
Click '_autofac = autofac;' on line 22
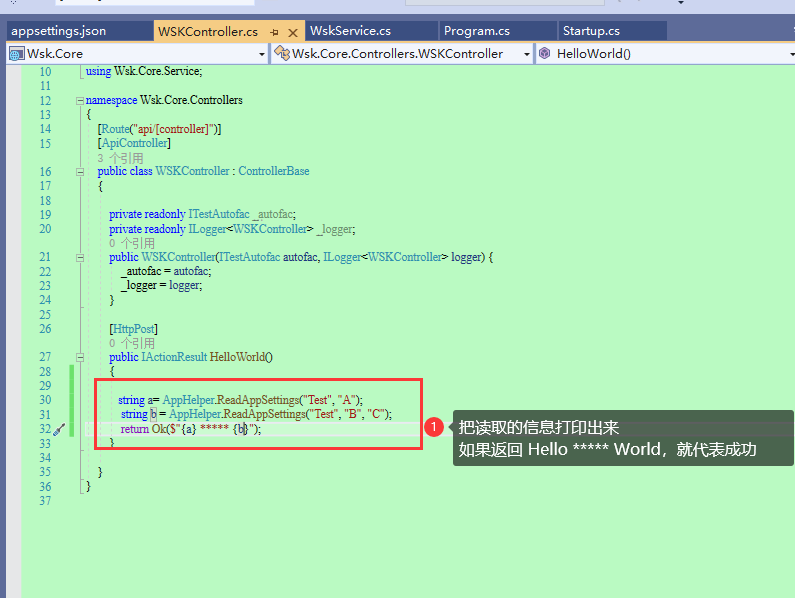[166, 272]
